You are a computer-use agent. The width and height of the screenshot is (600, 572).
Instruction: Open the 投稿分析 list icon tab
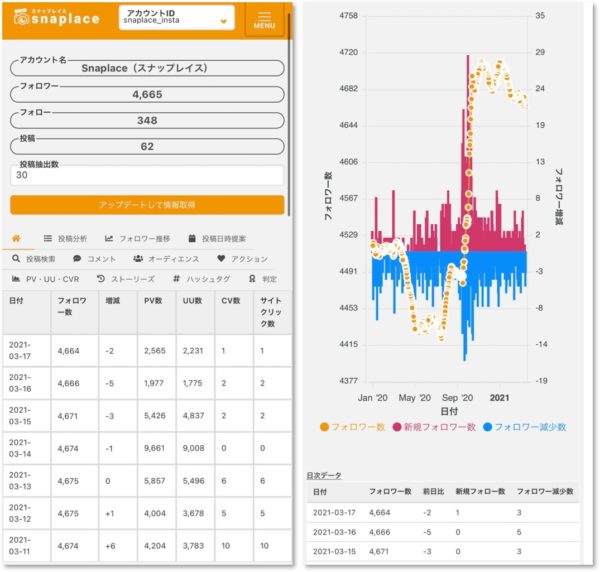click(x=48, y=239)
